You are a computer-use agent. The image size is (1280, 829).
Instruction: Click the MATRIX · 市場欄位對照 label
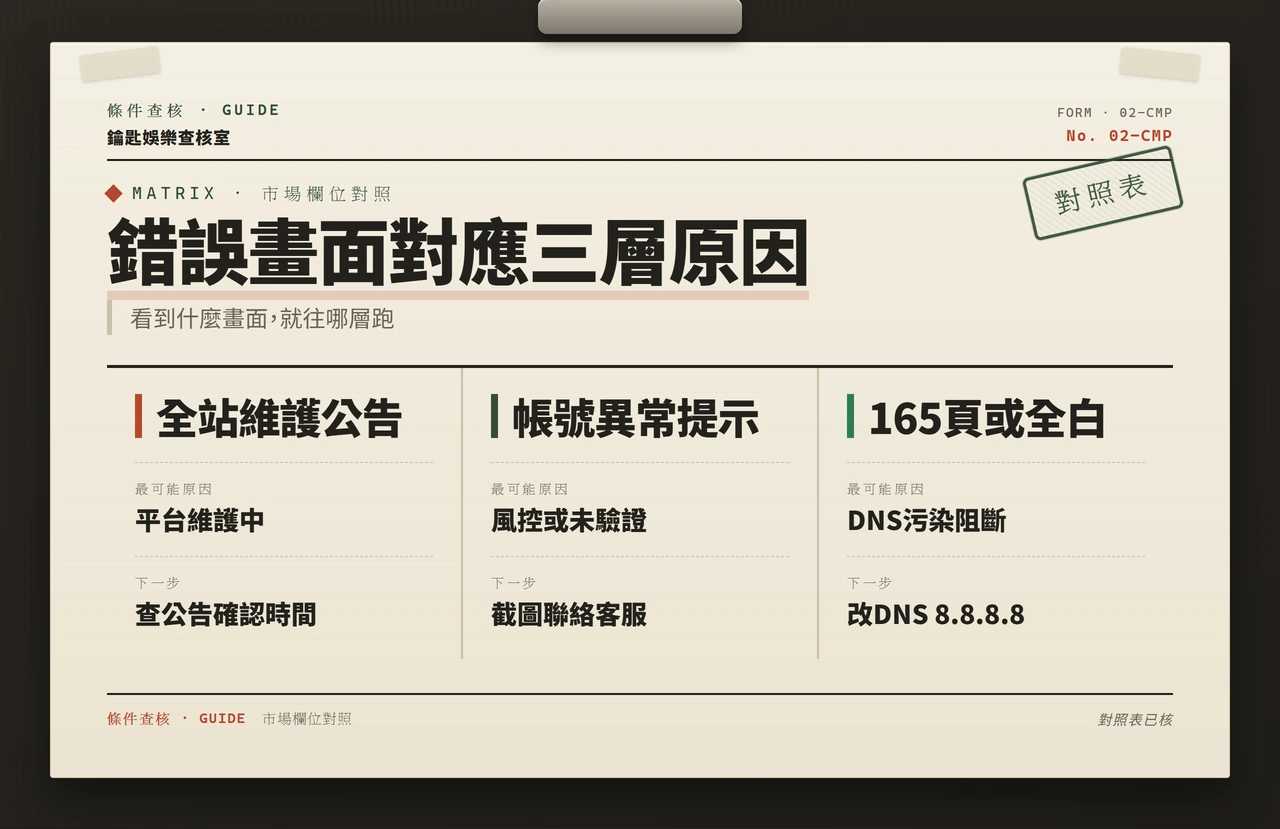[x=261, y=194]
